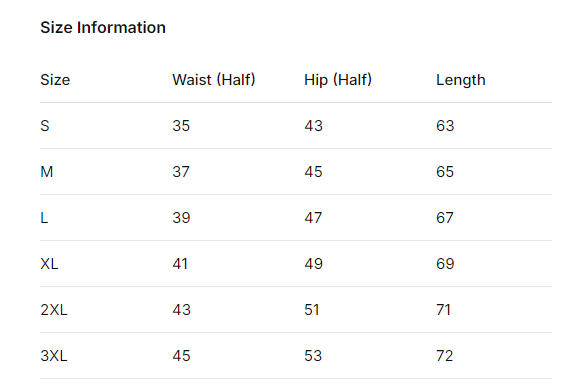Select the S size row label
Image resolution: width=567 pixels, height=389 pixels.
[x=45, y=126]
